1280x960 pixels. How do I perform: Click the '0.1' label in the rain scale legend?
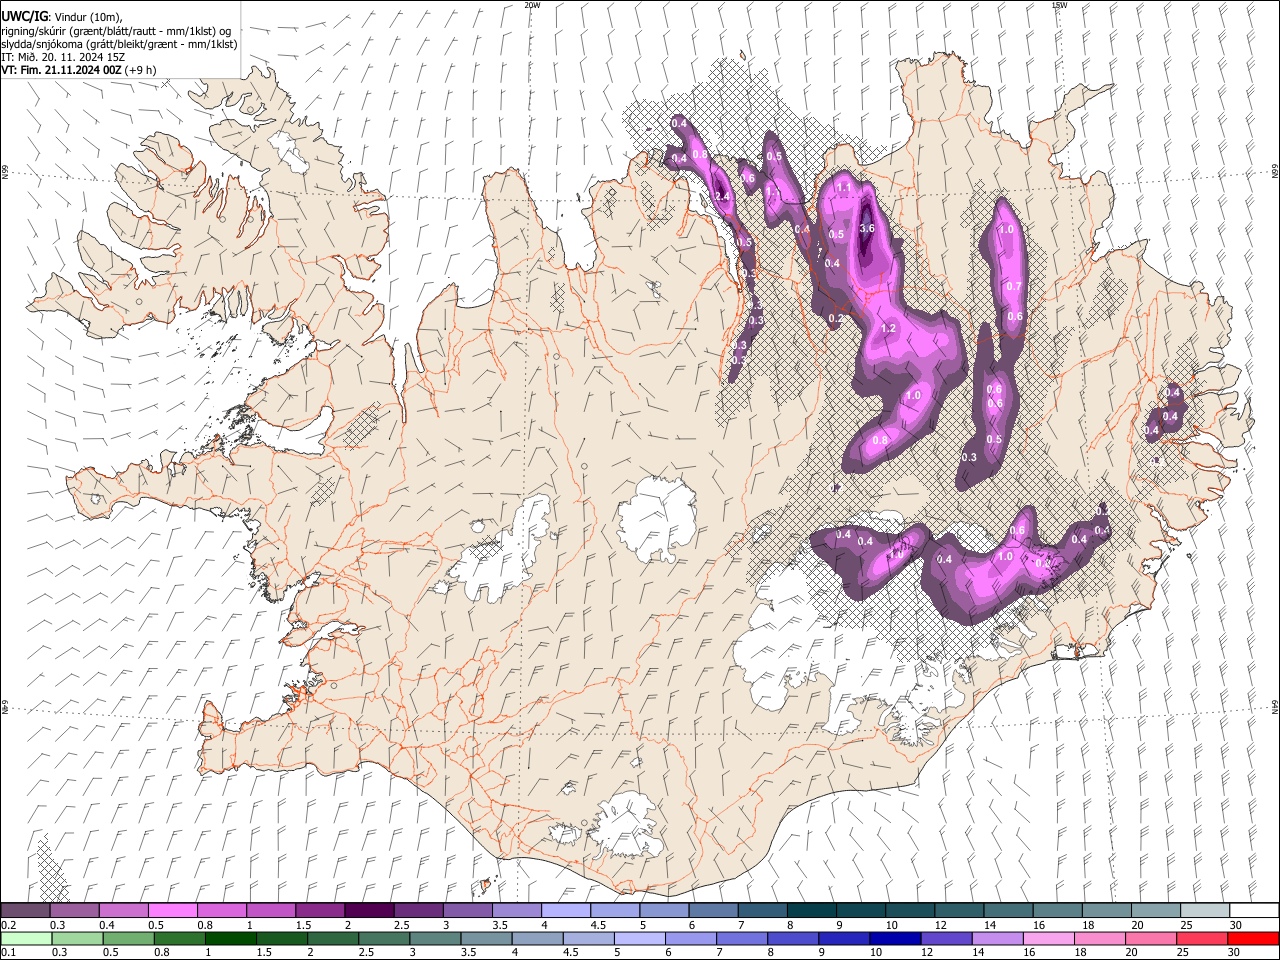click(x=7, y=952)
